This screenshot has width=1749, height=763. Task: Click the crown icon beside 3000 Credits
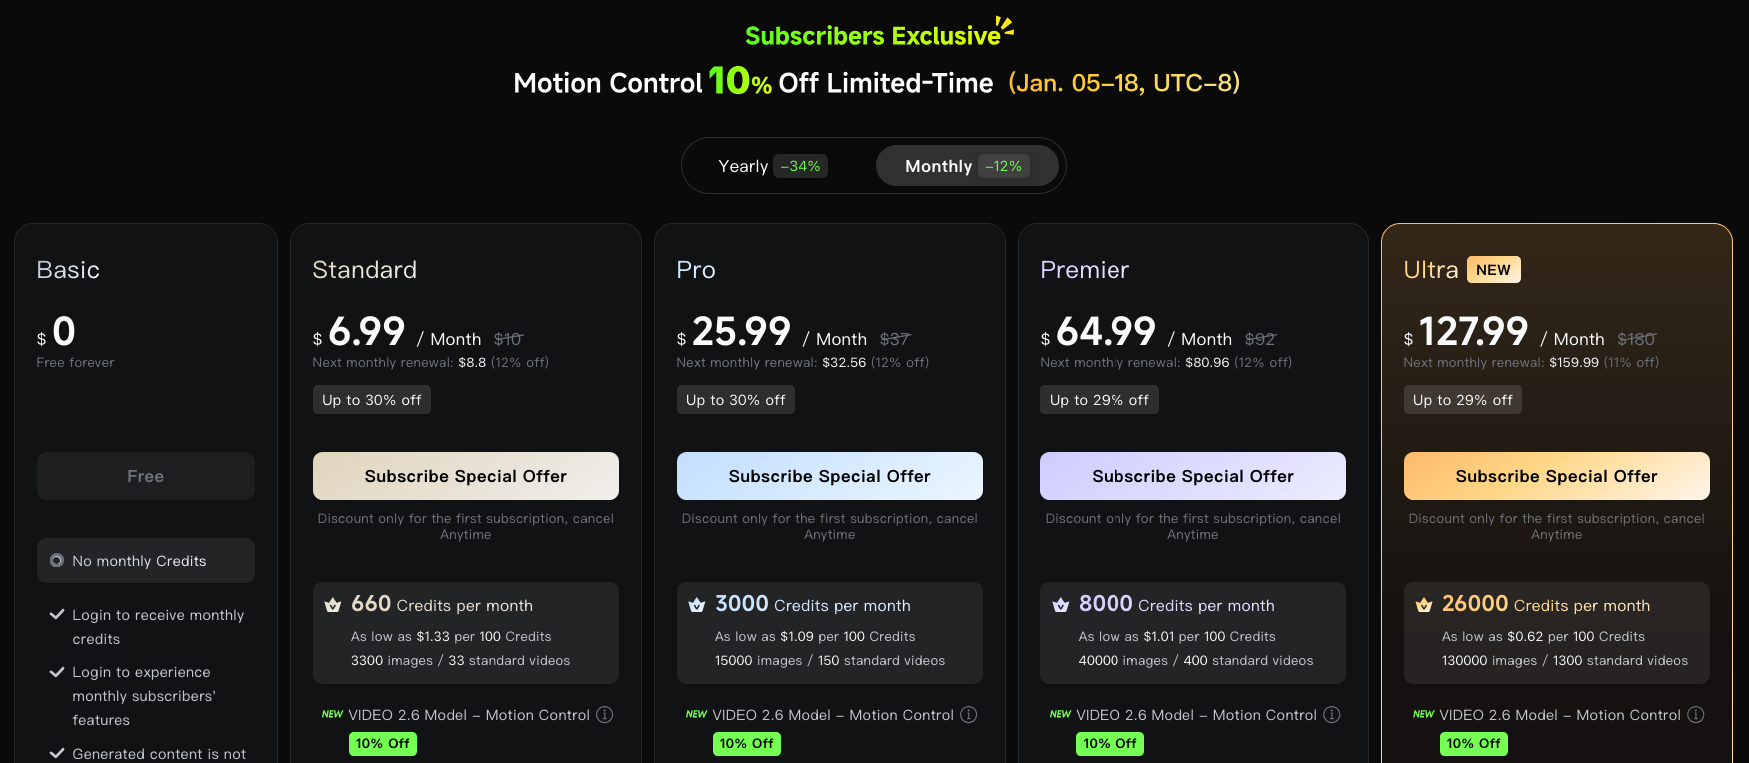click(x=696, y=604)
